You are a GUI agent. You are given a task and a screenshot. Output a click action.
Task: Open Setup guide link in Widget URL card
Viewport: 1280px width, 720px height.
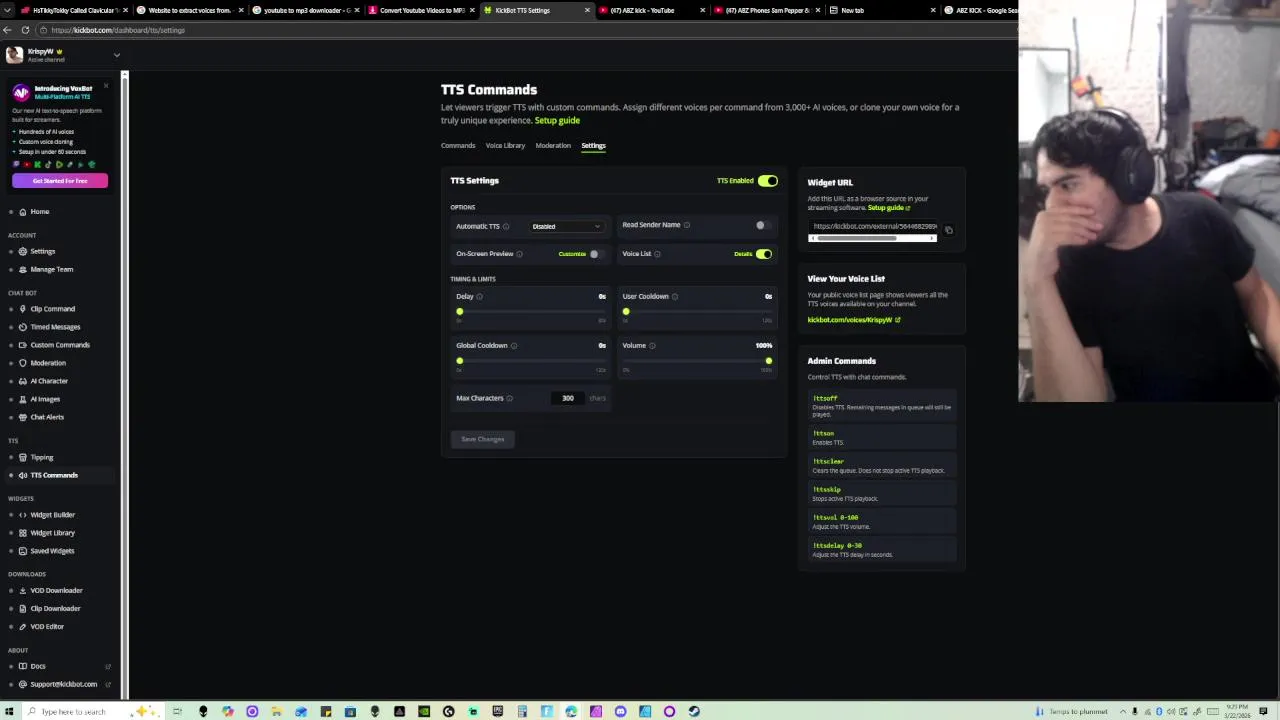pyautogui.click(x=889, y=208)
